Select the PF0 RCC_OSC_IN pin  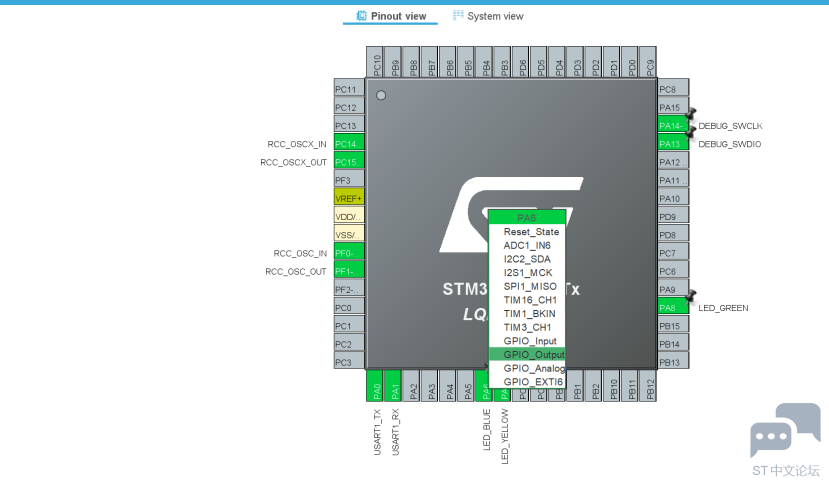[x=349, y=253]
